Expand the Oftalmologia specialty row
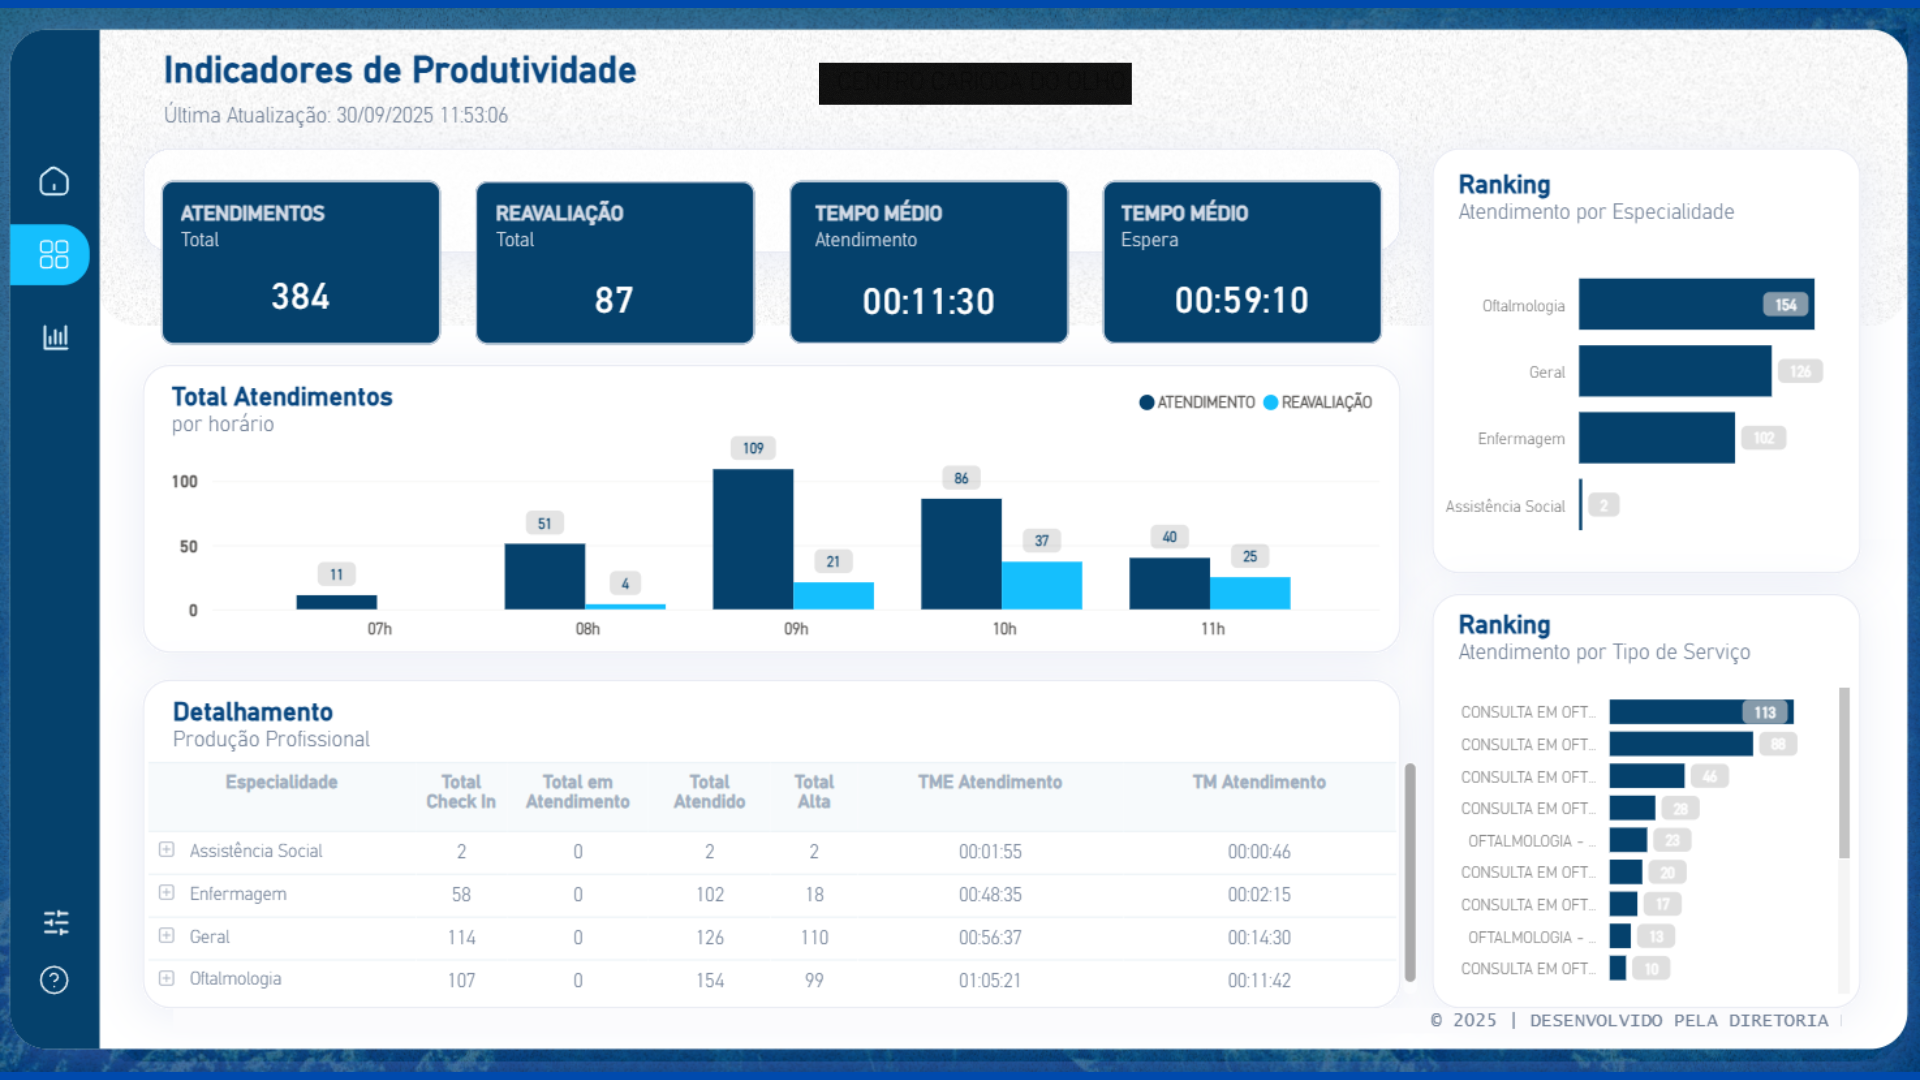The image size is (1920, 1080). pyautogui.click(x=167, y=979)
